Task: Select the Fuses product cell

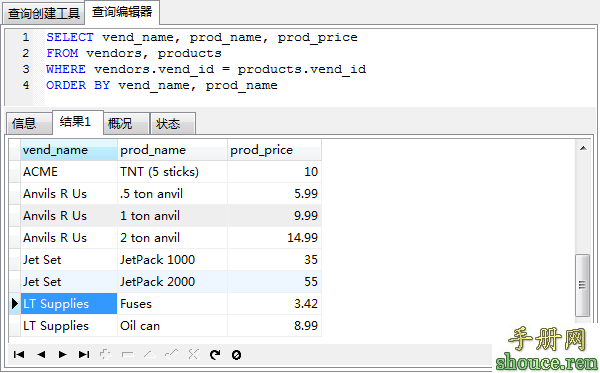Action: point(172,304)
